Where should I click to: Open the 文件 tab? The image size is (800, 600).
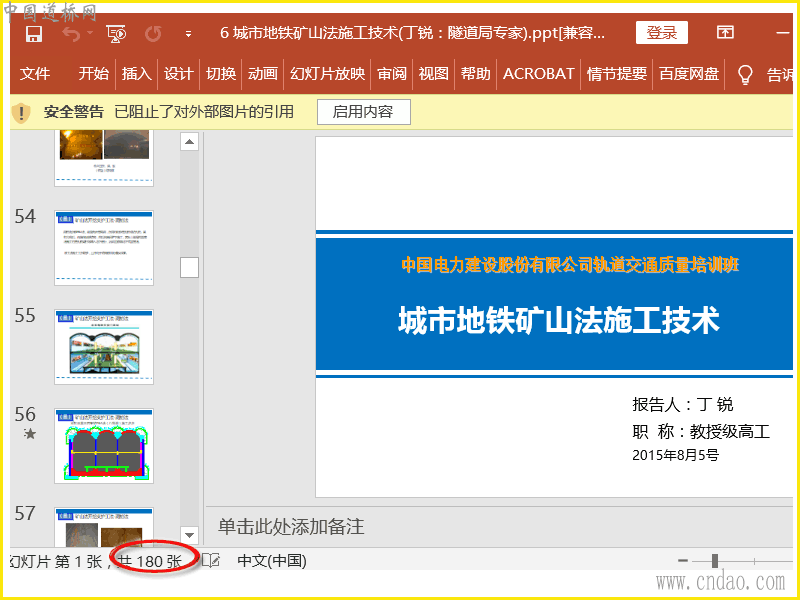tap(35, 74)
